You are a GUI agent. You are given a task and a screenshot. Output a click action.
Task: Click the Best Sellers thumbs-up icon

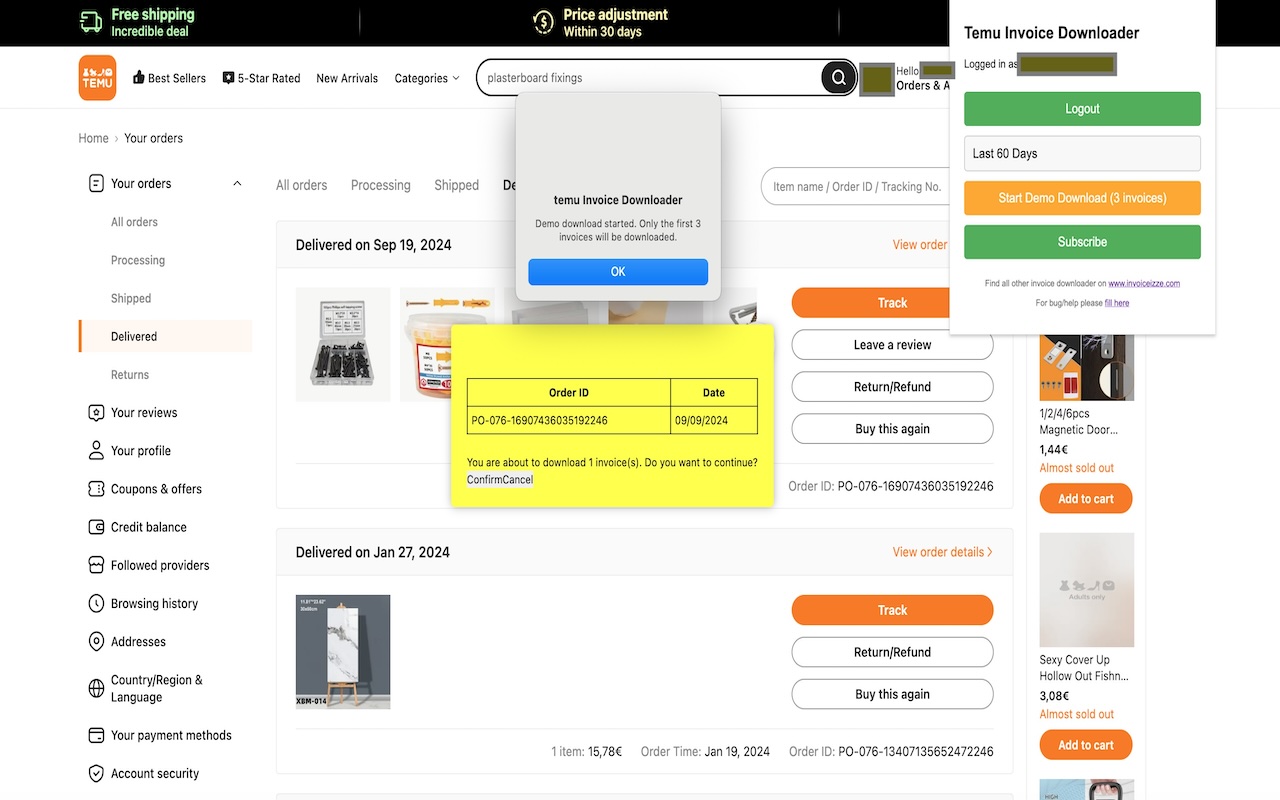click(x=139, y=78)
